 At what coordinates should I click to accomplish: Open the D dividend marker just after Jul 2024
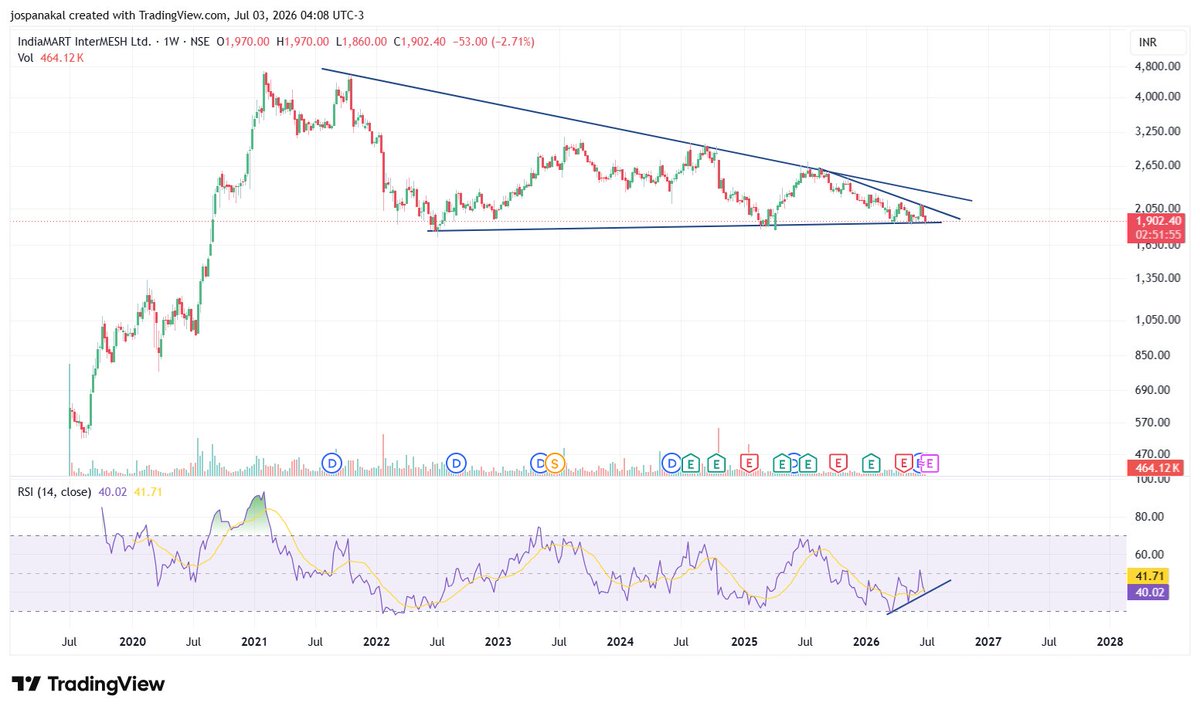(672, 462)
